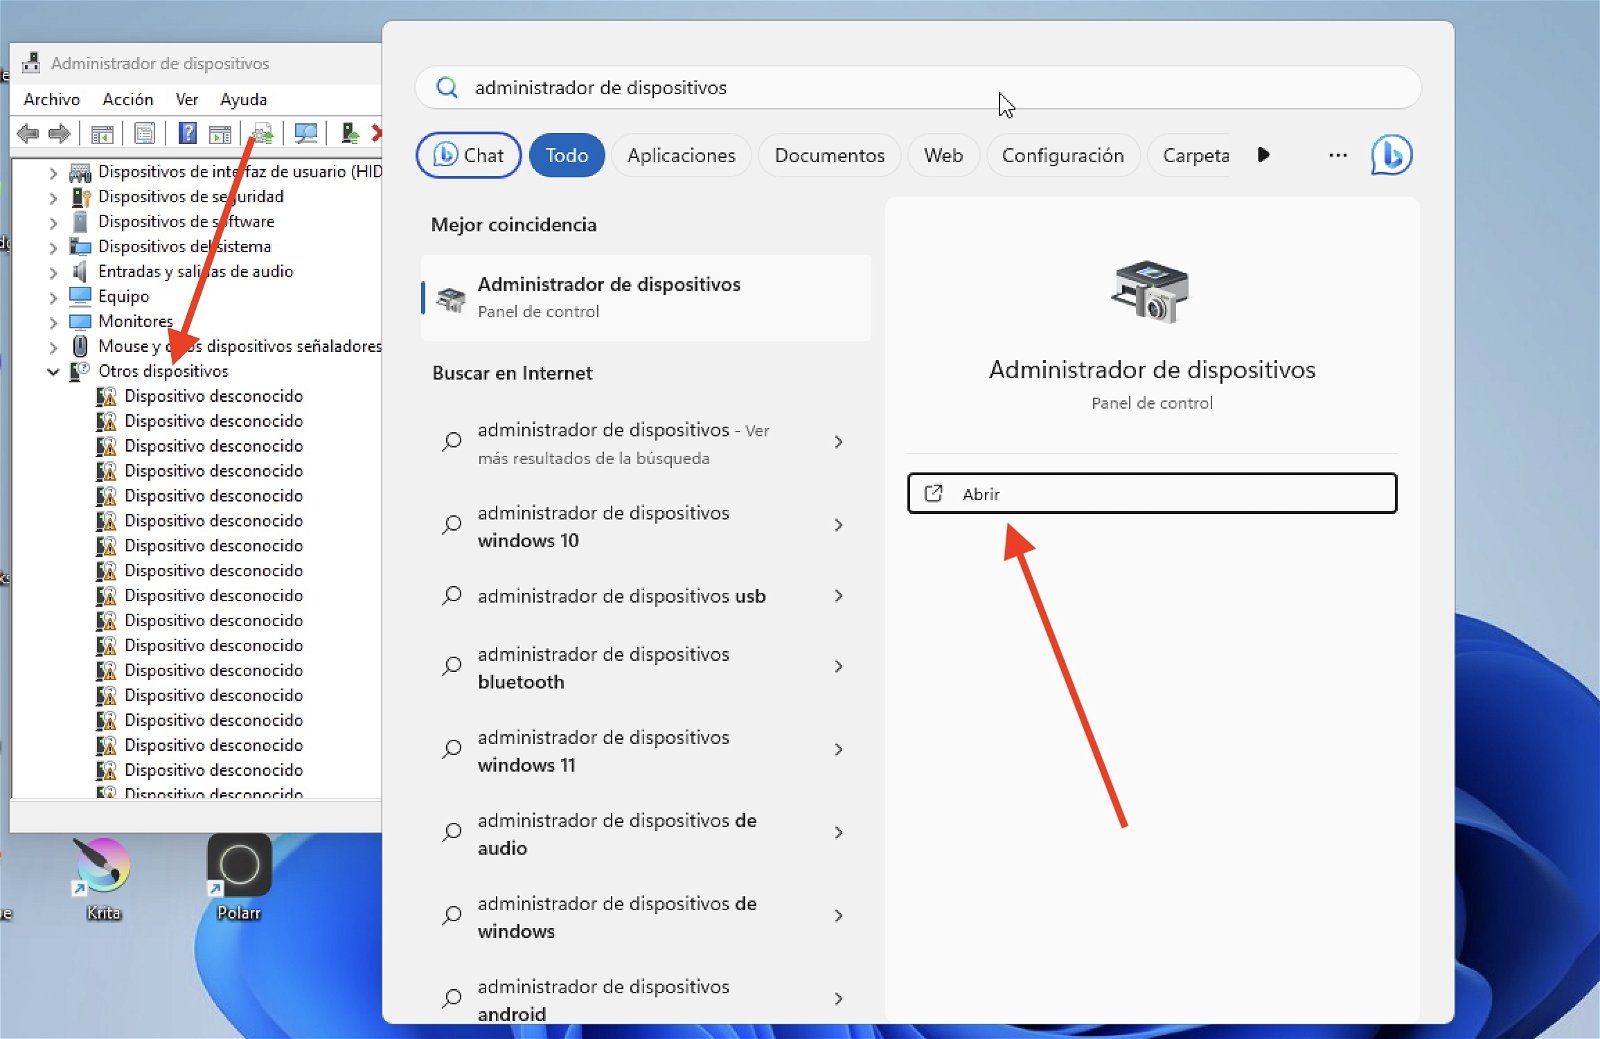Expand arrow for 'de audio' suggestion
The width and height of the screenshot is (1600, 1039).
pos(838,833)
